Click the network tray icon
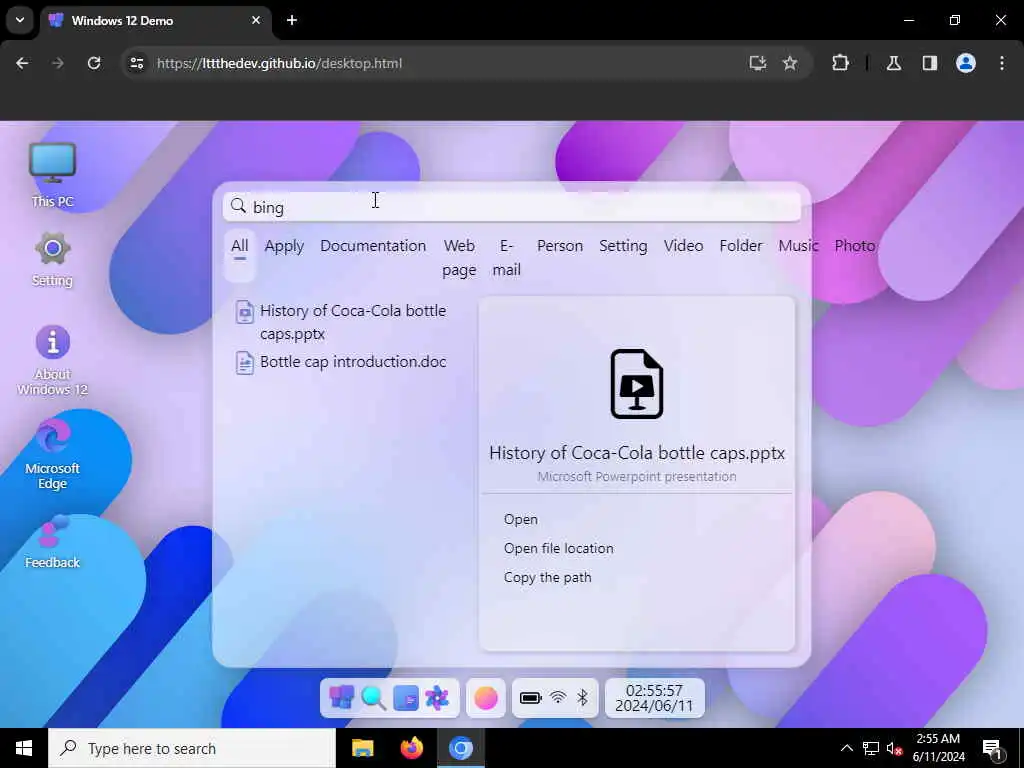Viewport: 1024px width, 768px height. pyautogui.click(x=871, y=748)
